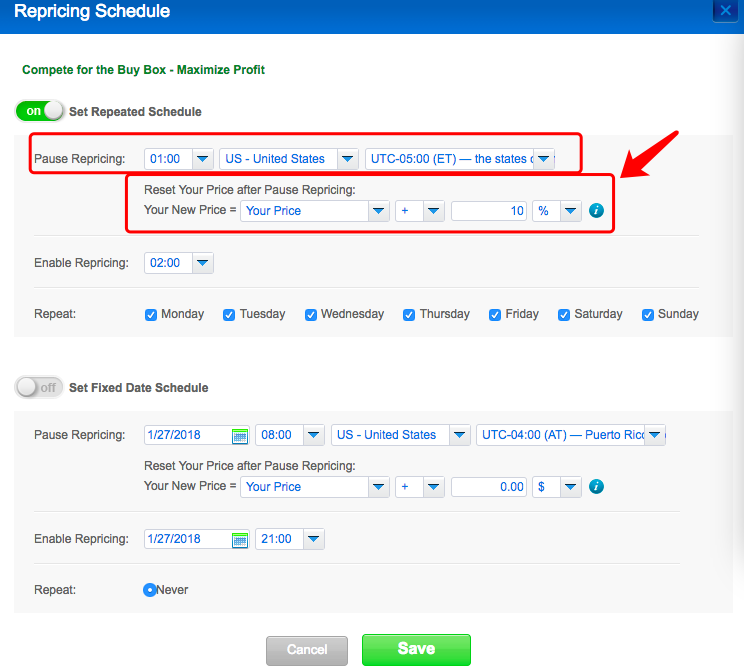The width and height of the screenshot is (744, 666).
Task: Uncheck the Sunday repeat checkbox
Action: pos(648,315)
